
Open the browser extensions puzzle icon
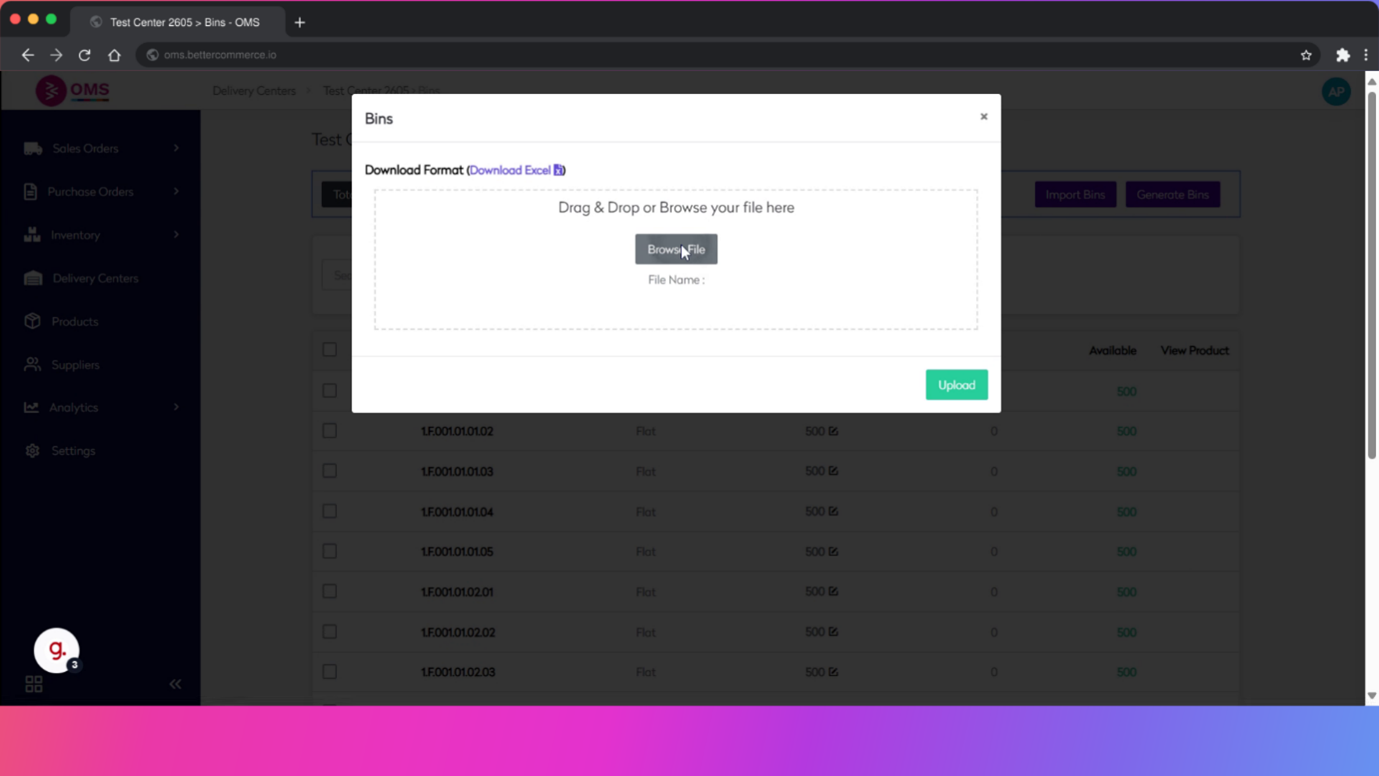tap(1342, 55)
